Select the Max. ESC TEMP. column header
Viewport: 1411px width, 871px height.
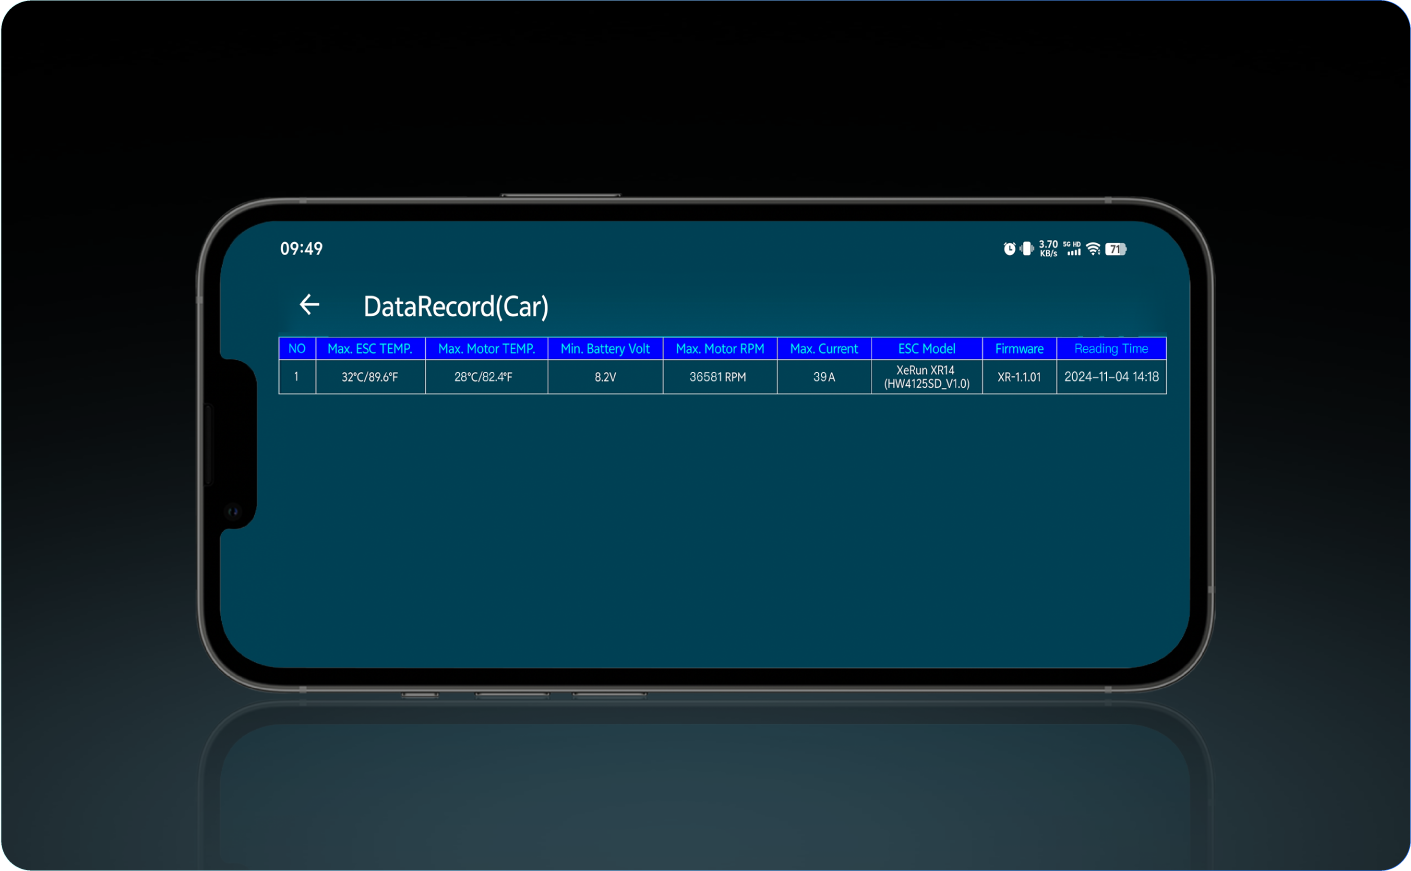[x=370, y=349]
